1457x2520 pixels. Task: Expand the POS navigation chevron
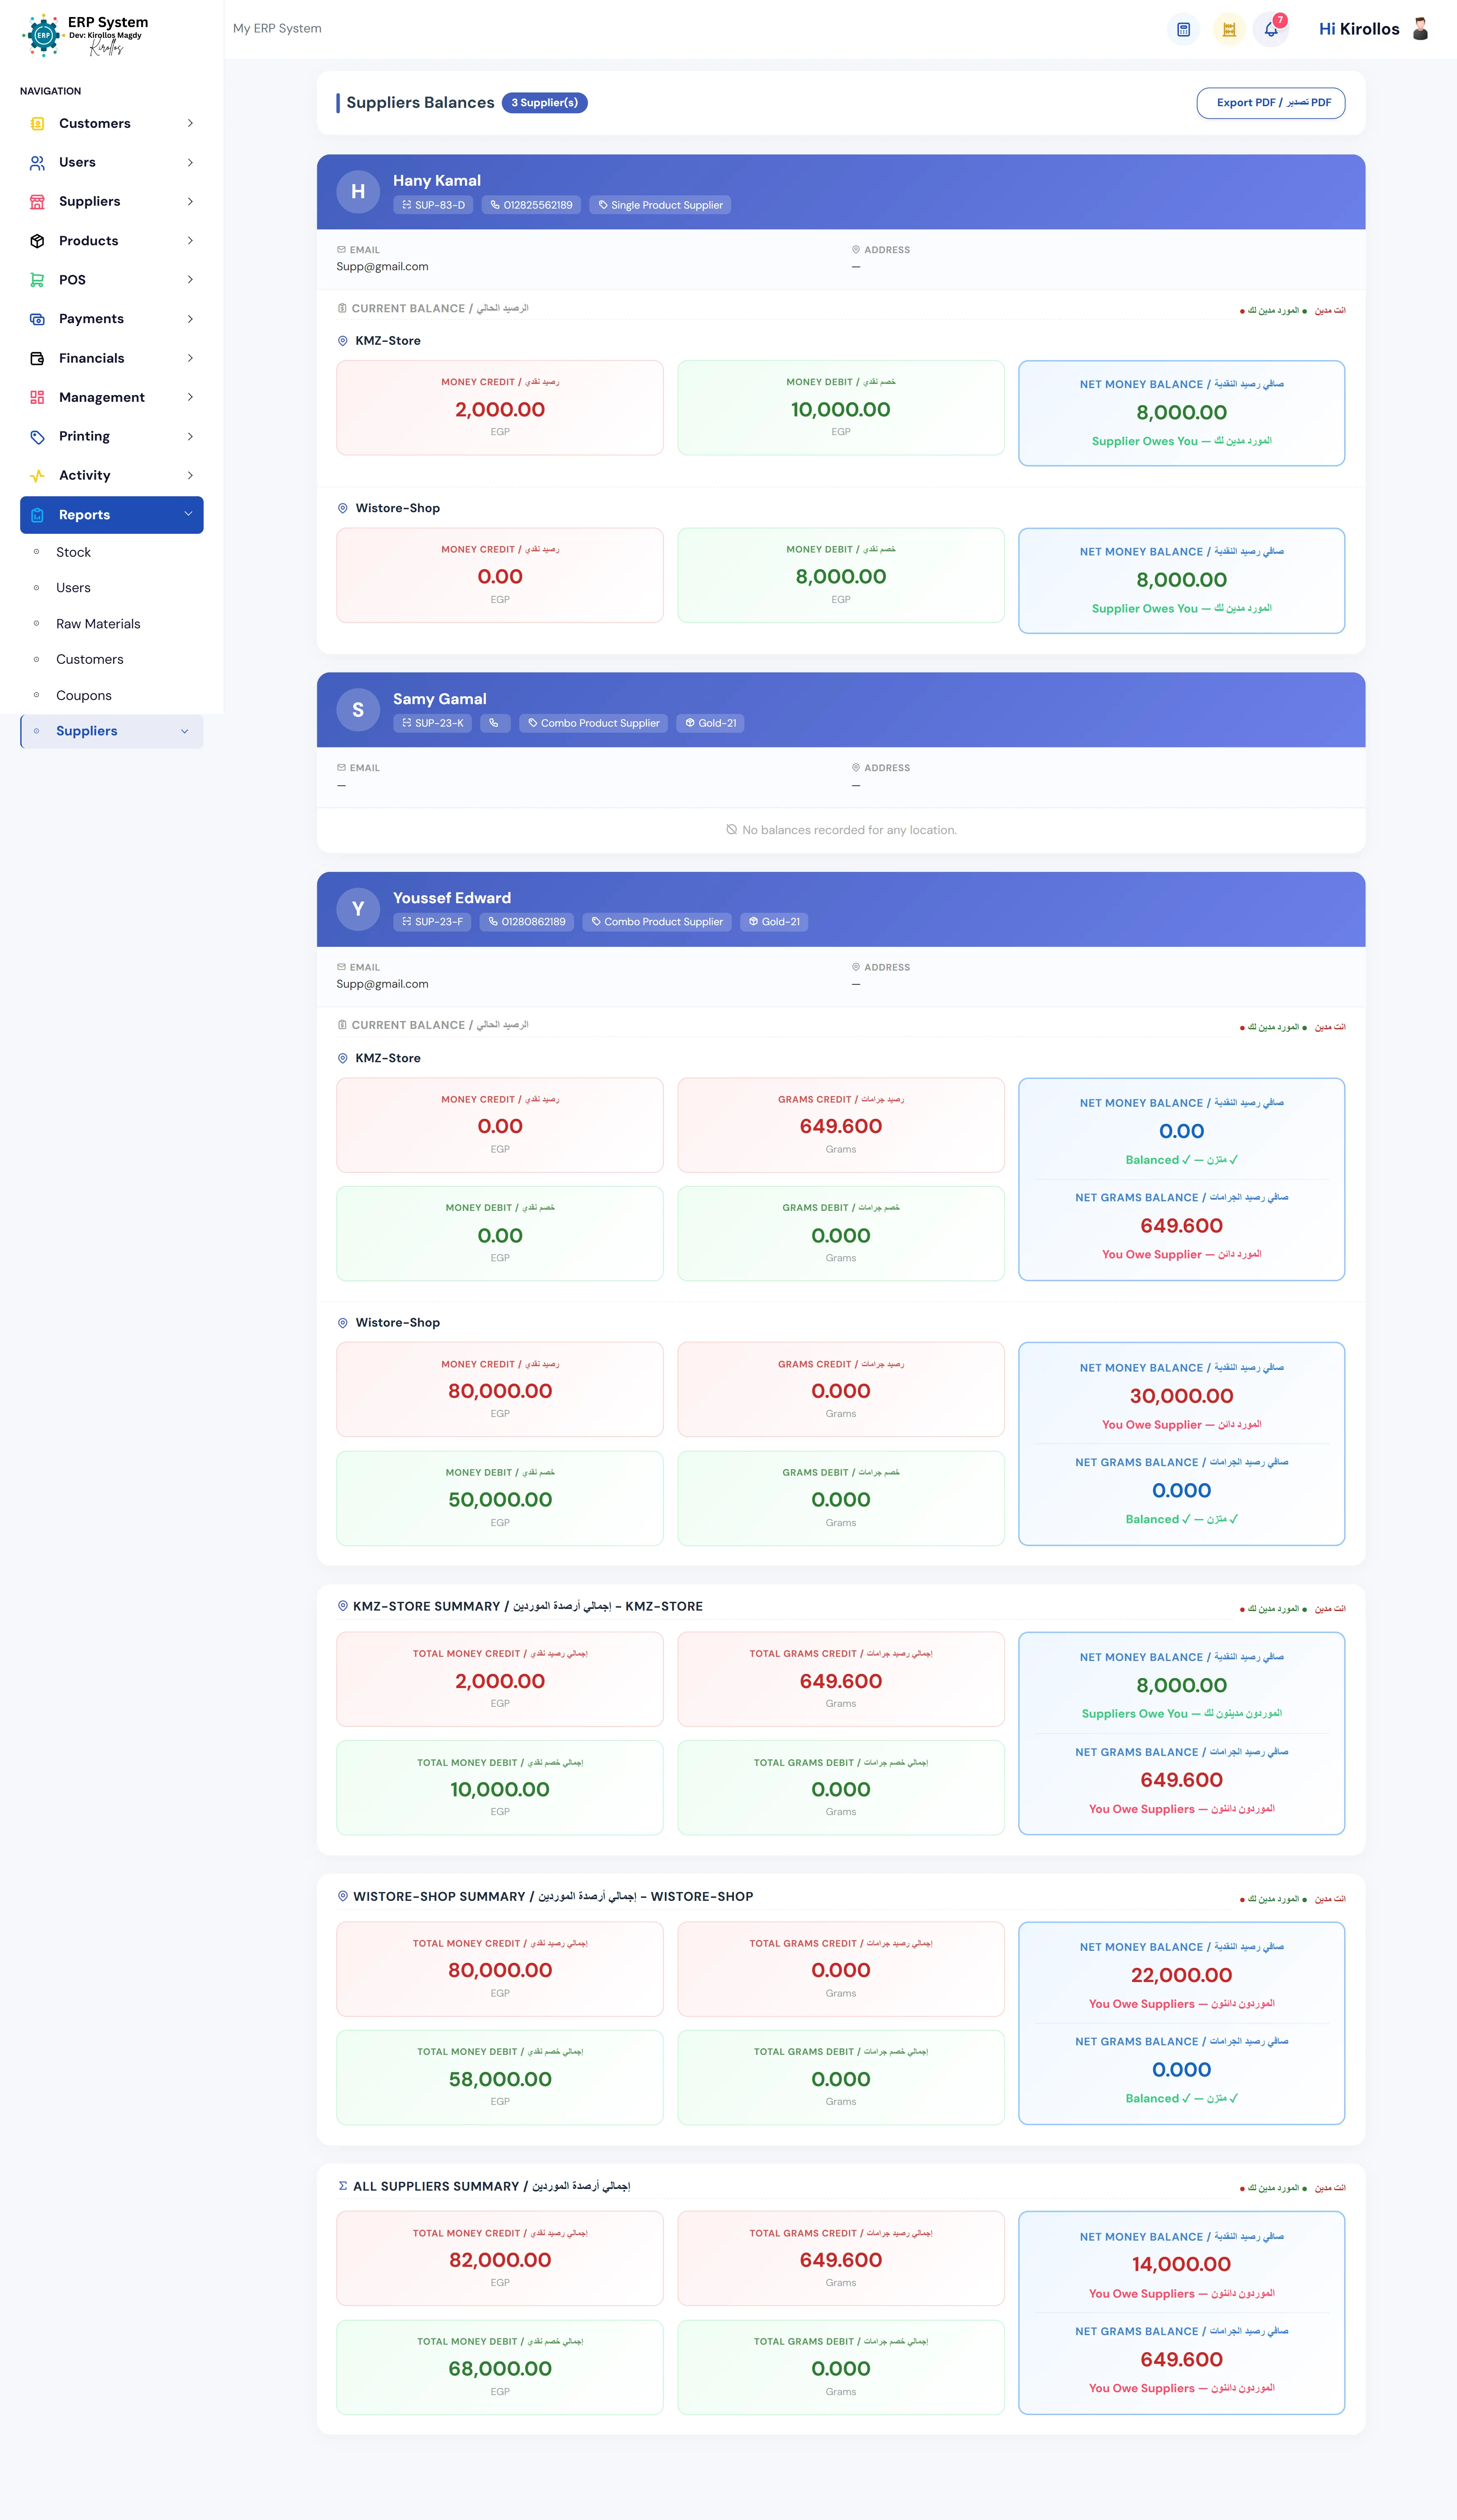(x=190, y=280)
